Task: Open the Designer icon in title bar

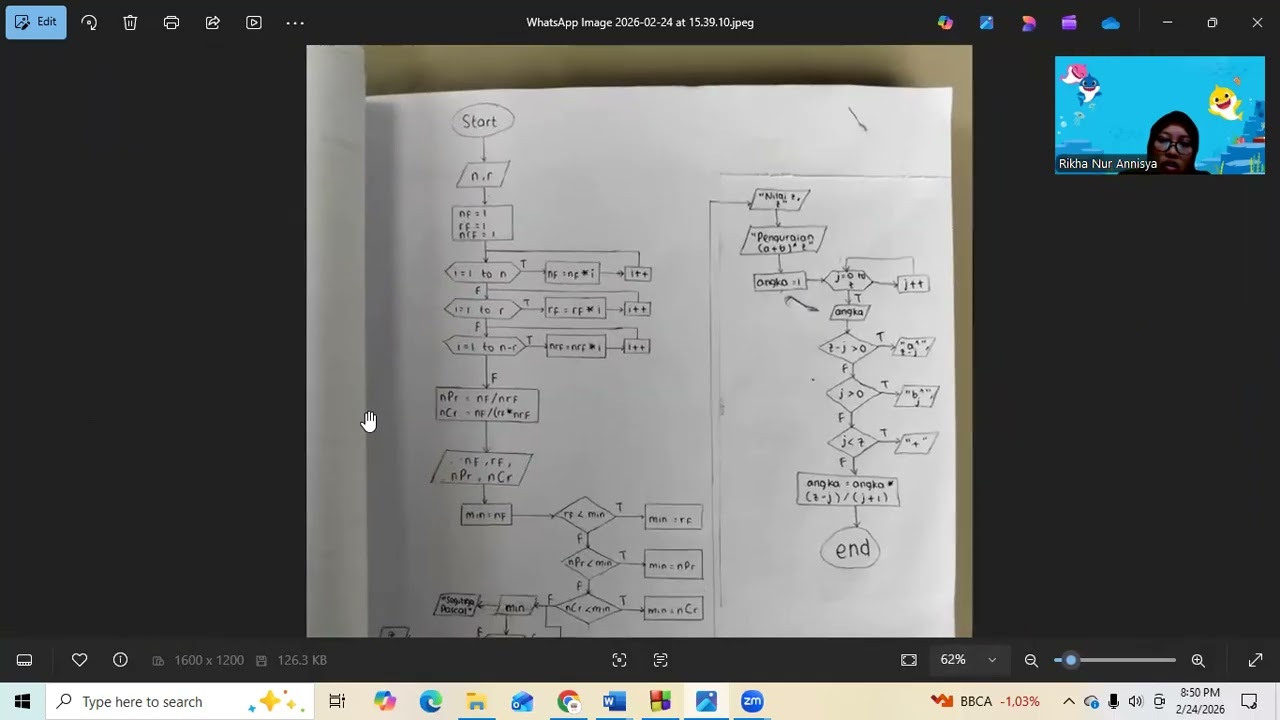Action: click(x=987, y=22)
